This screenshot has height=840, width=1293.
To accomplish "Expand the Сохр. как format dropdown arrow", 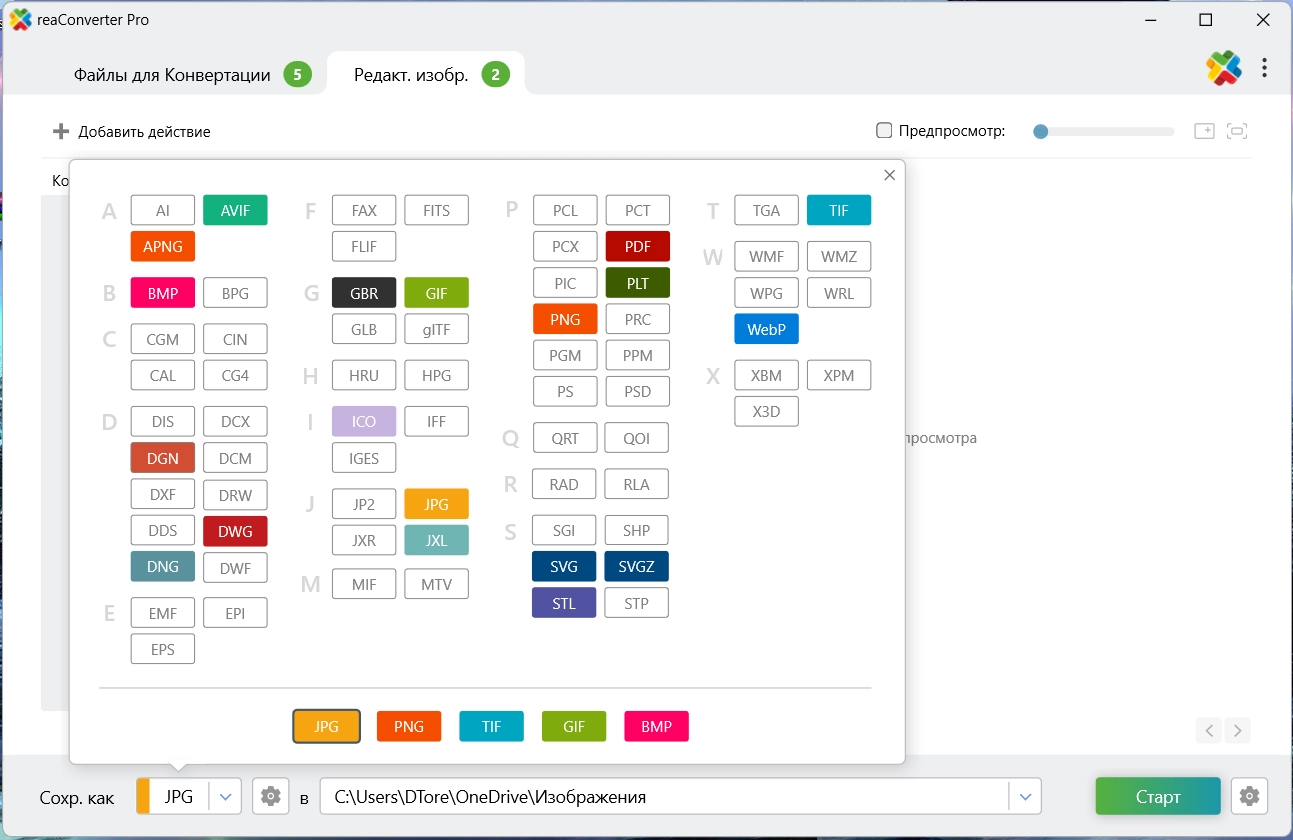I will 225,797.
